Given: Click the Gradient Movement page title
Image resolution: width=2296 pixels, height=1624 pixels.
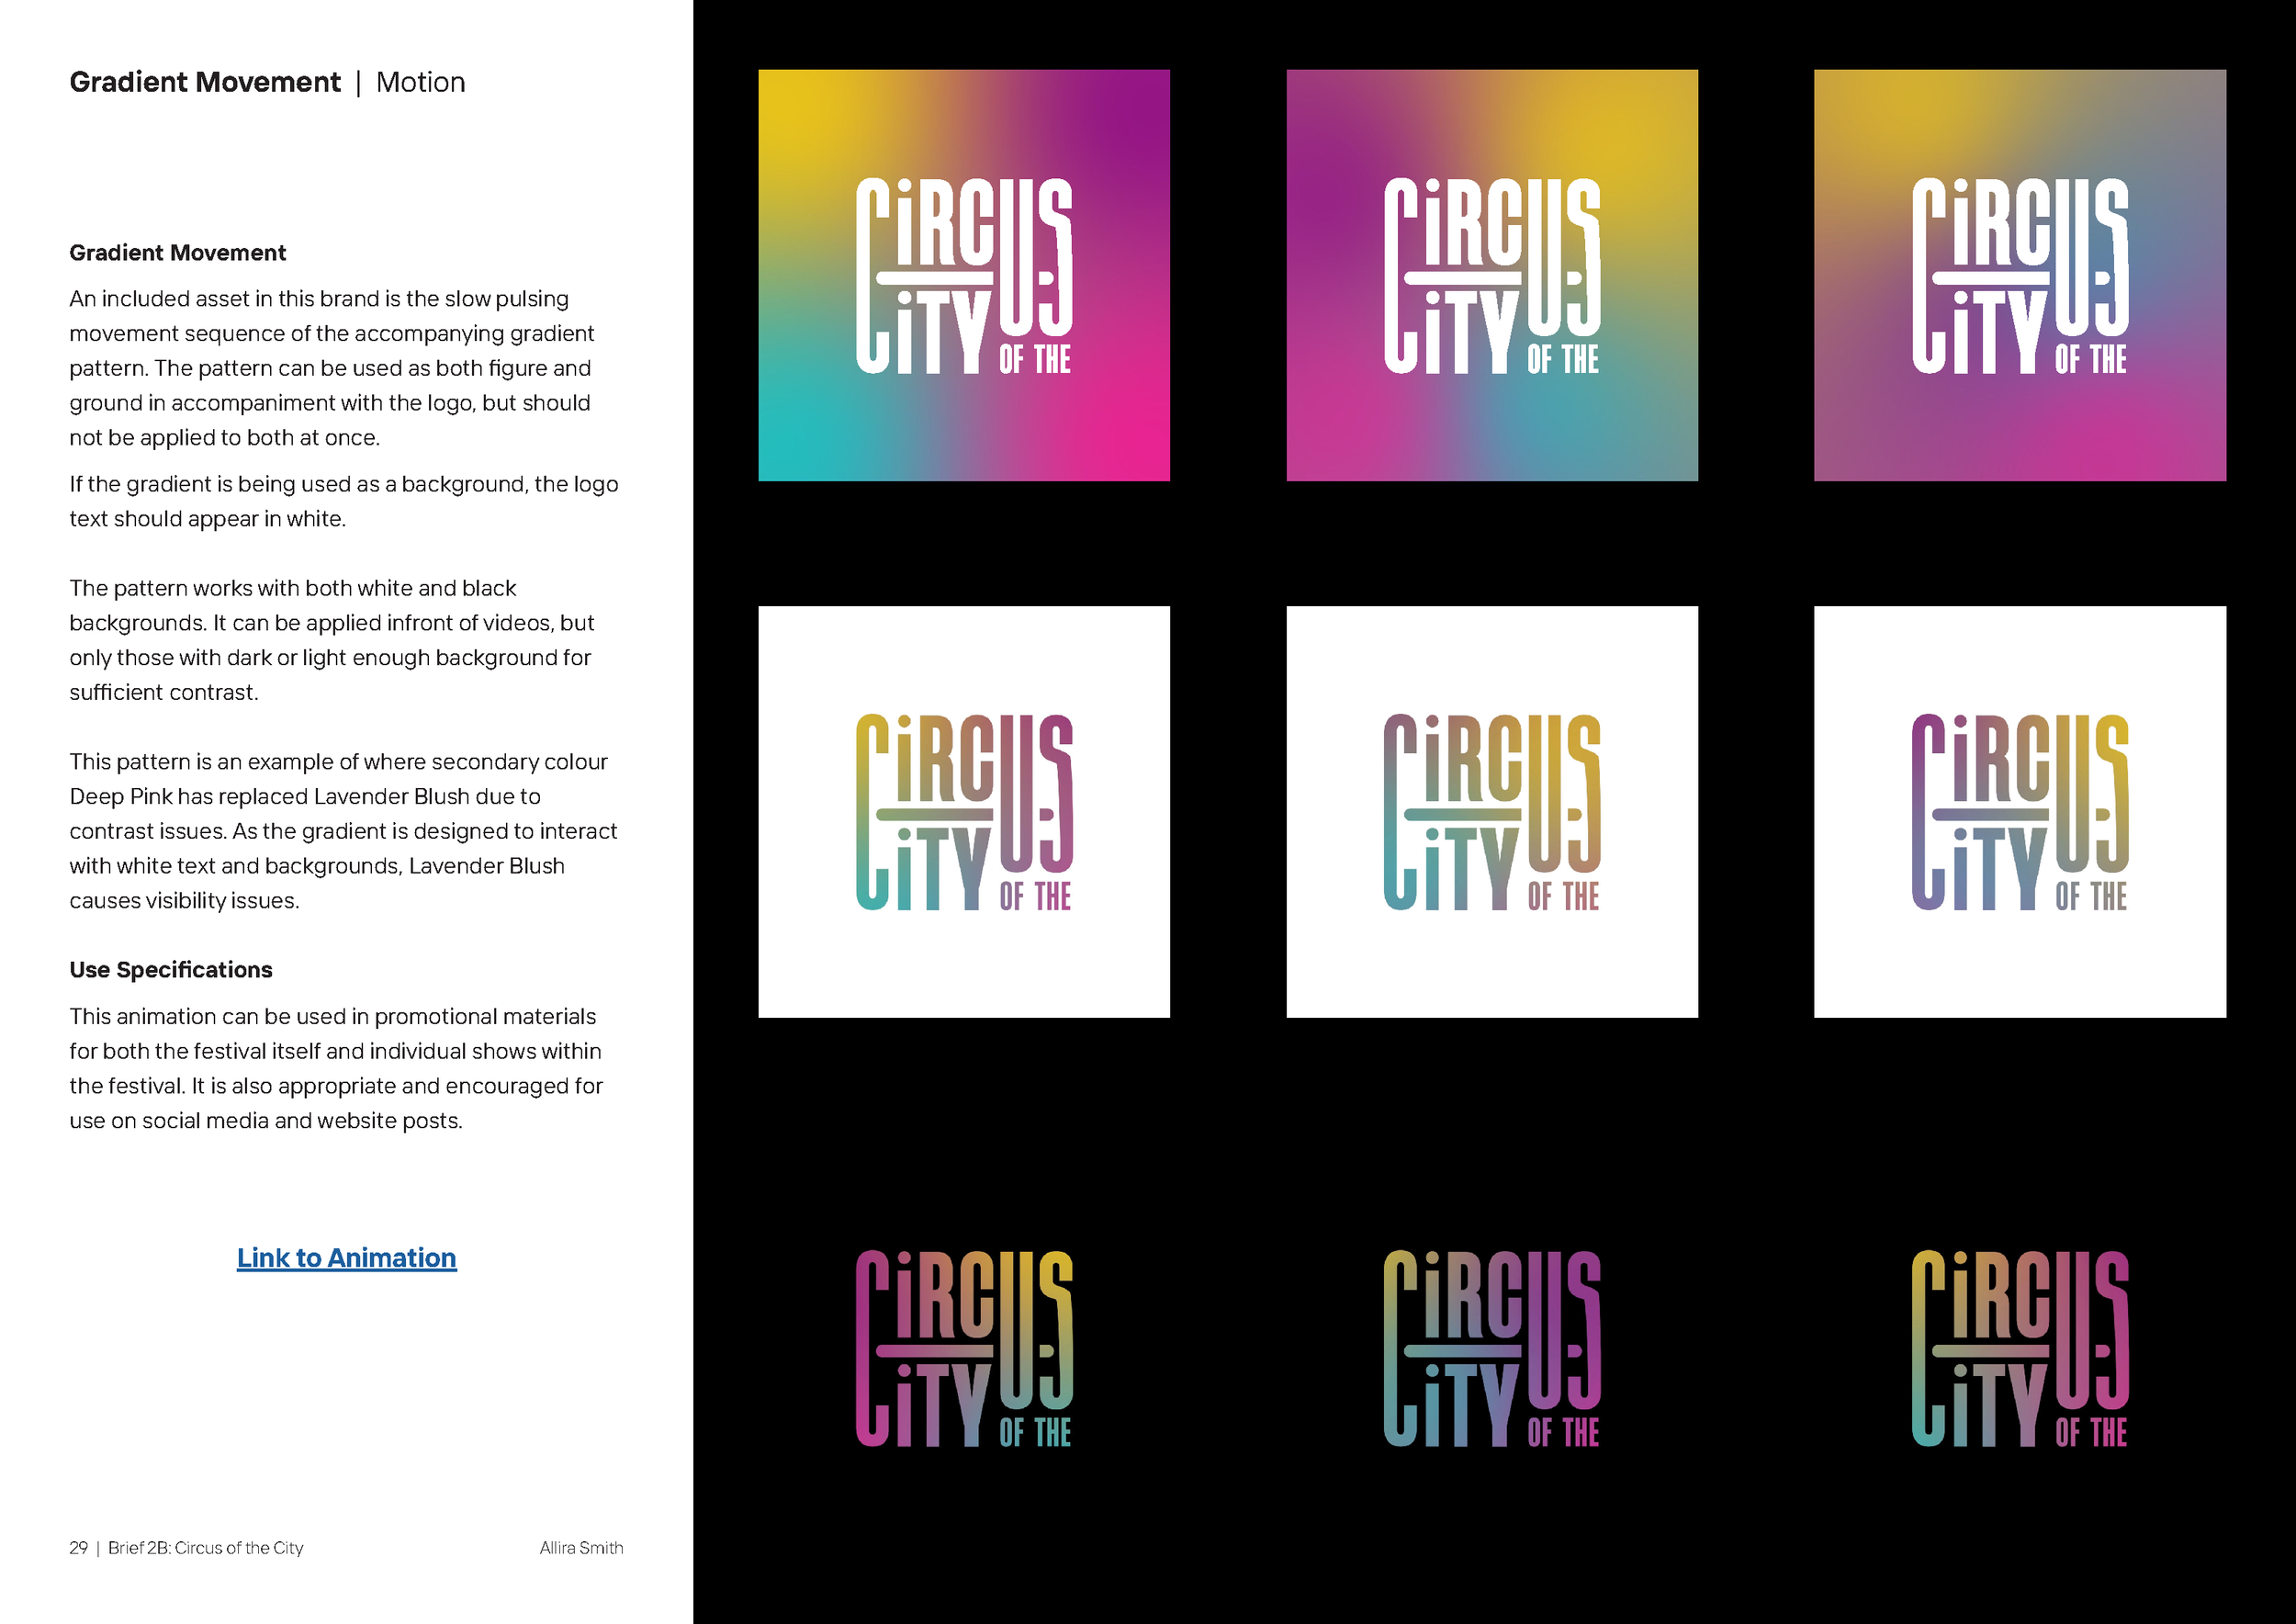Looking at the screenshot, I should click(205, 82).
